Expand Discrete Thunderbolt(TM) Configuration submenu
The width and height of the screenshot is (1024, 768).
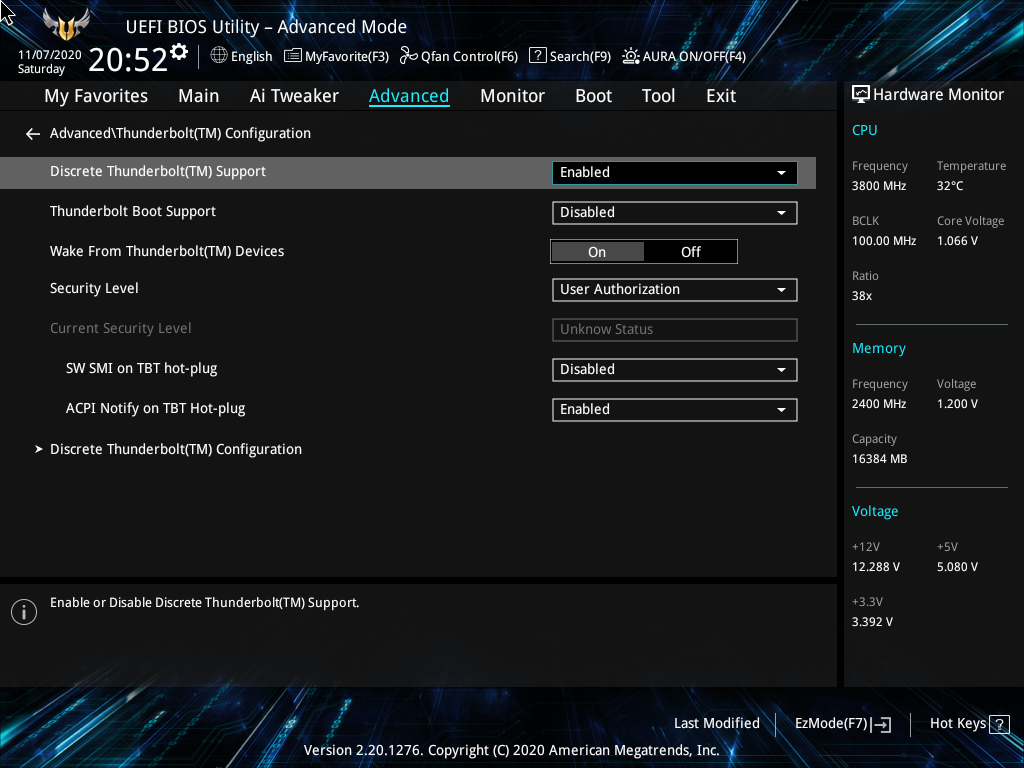tap(176, 449)
